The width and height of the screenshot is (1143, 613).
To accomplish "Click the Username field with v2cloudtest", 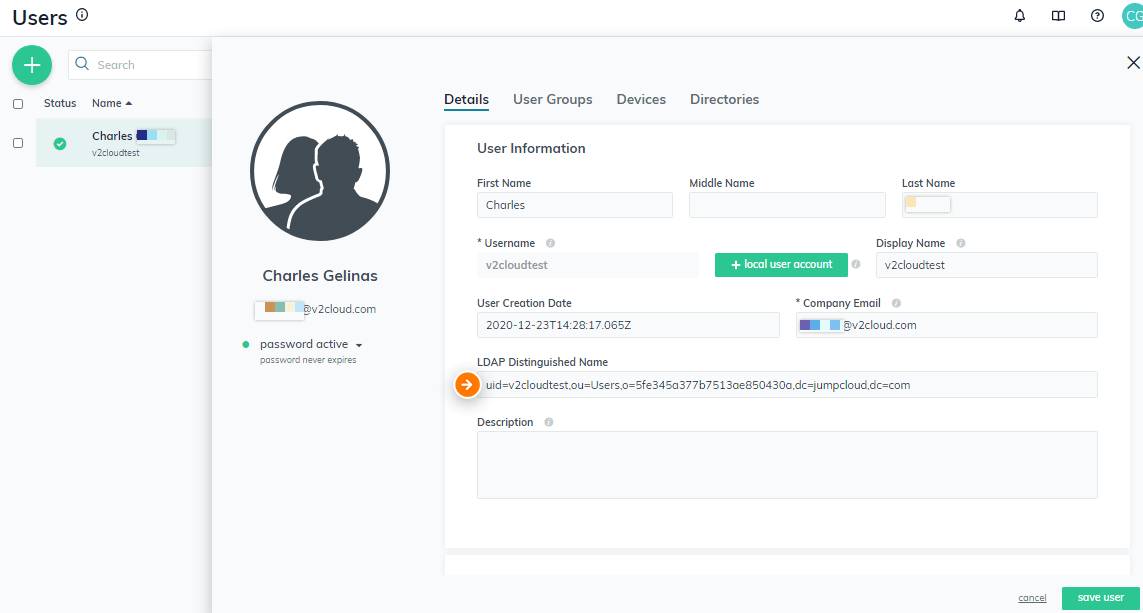I will (588, 265).
